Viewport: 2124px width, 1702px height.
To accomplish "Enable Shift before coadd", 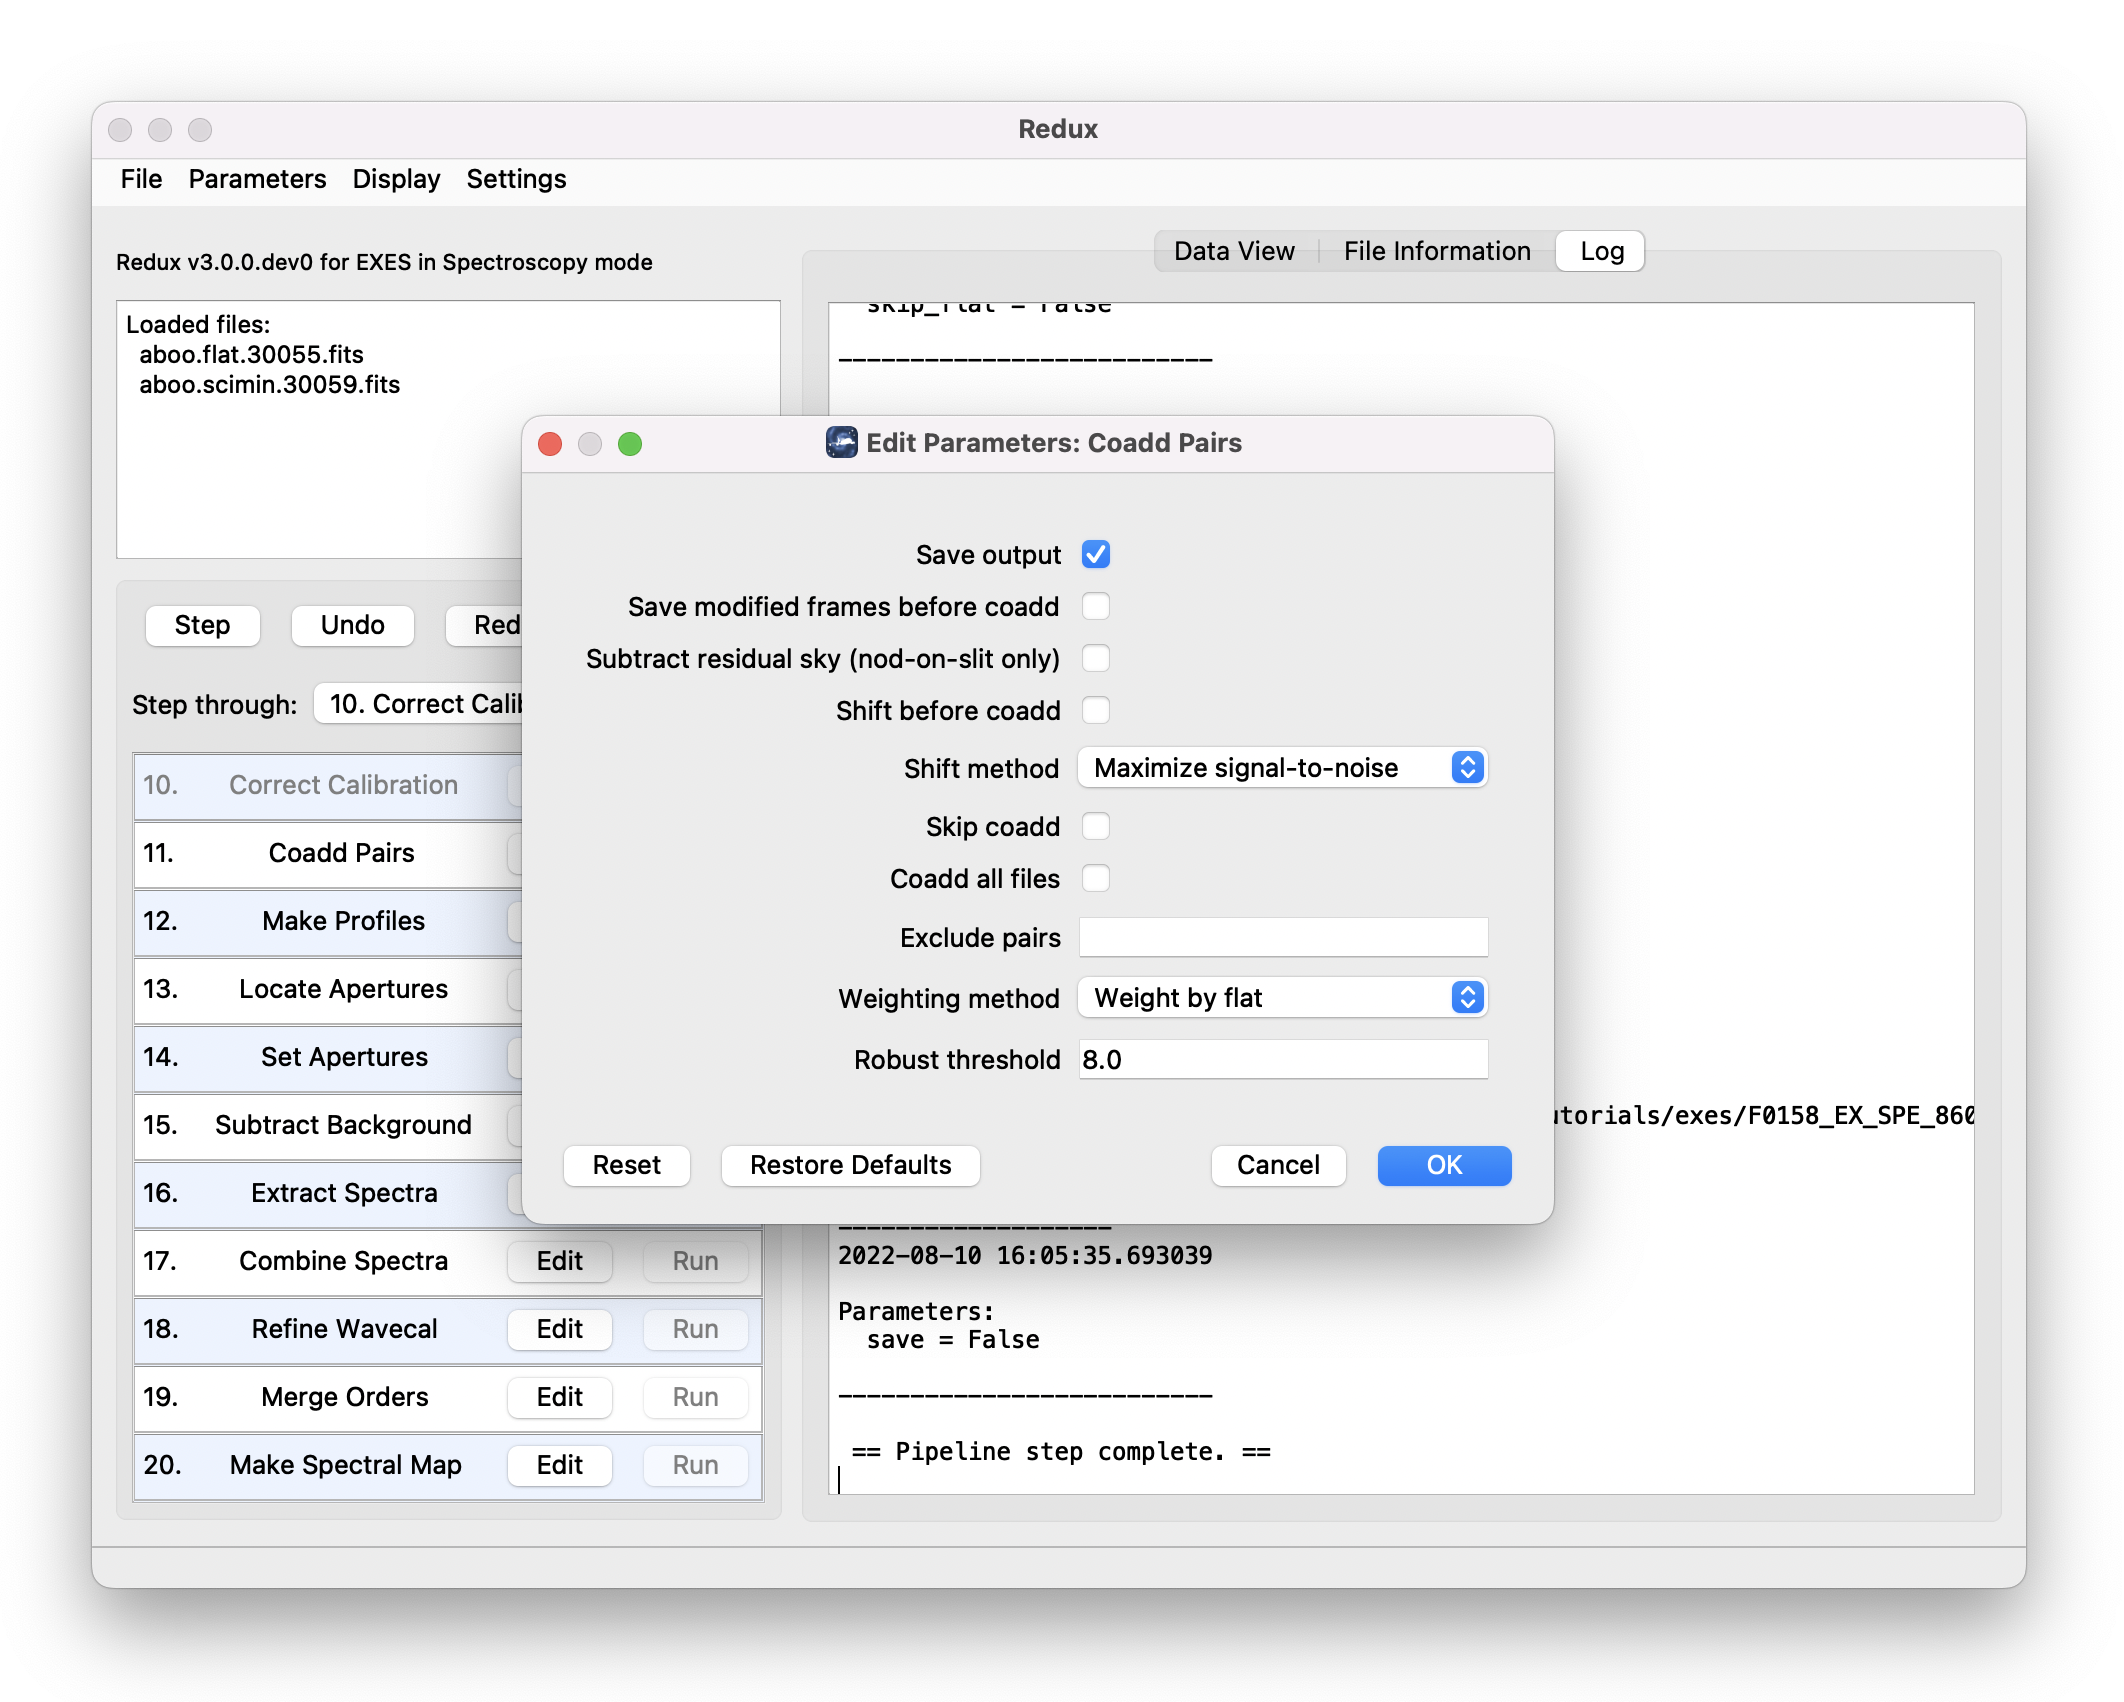I will 1097,710.
